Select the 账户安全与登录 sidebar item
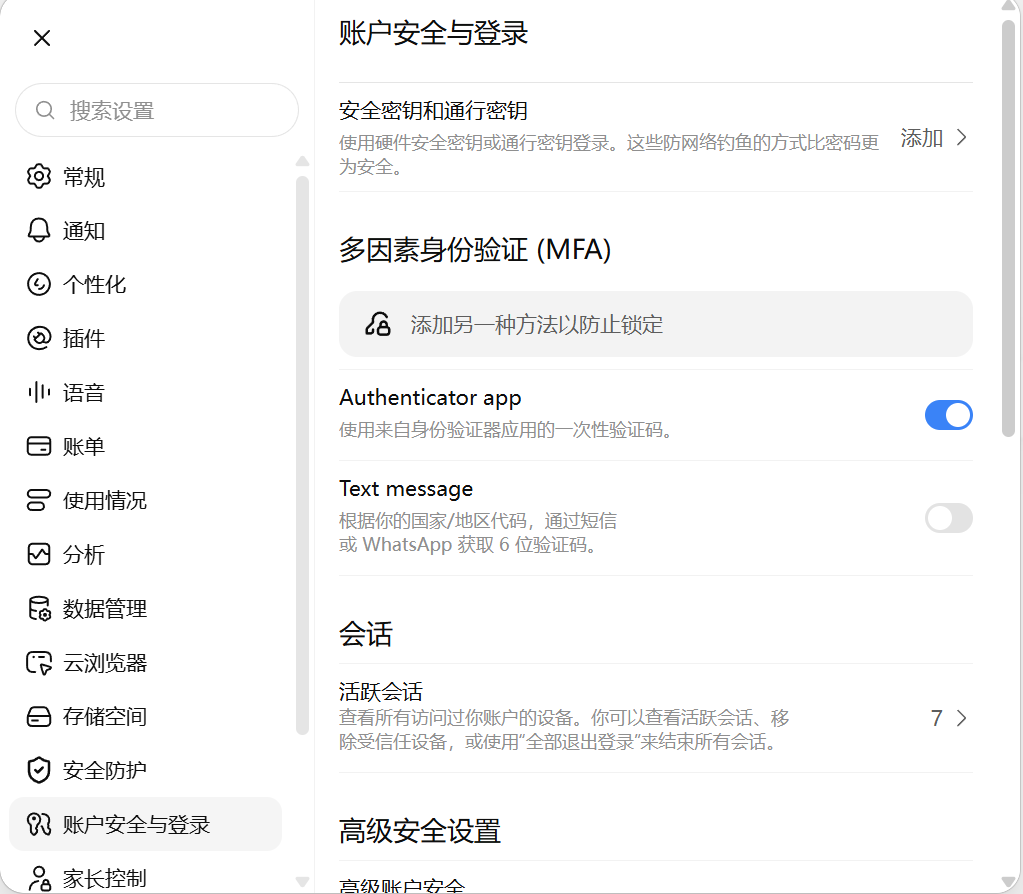The image size is (1023, 894). [145, 824]
